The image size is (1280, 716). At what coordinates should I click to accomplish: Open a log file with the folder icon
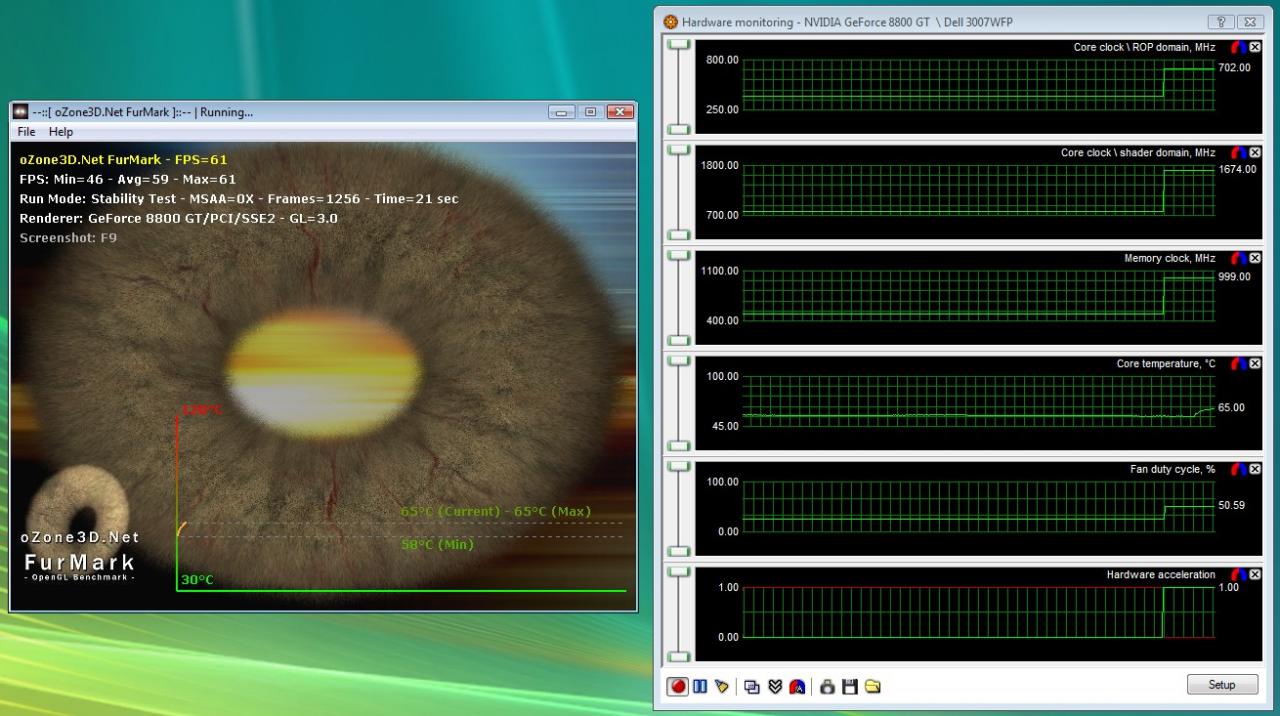(873, 686)
